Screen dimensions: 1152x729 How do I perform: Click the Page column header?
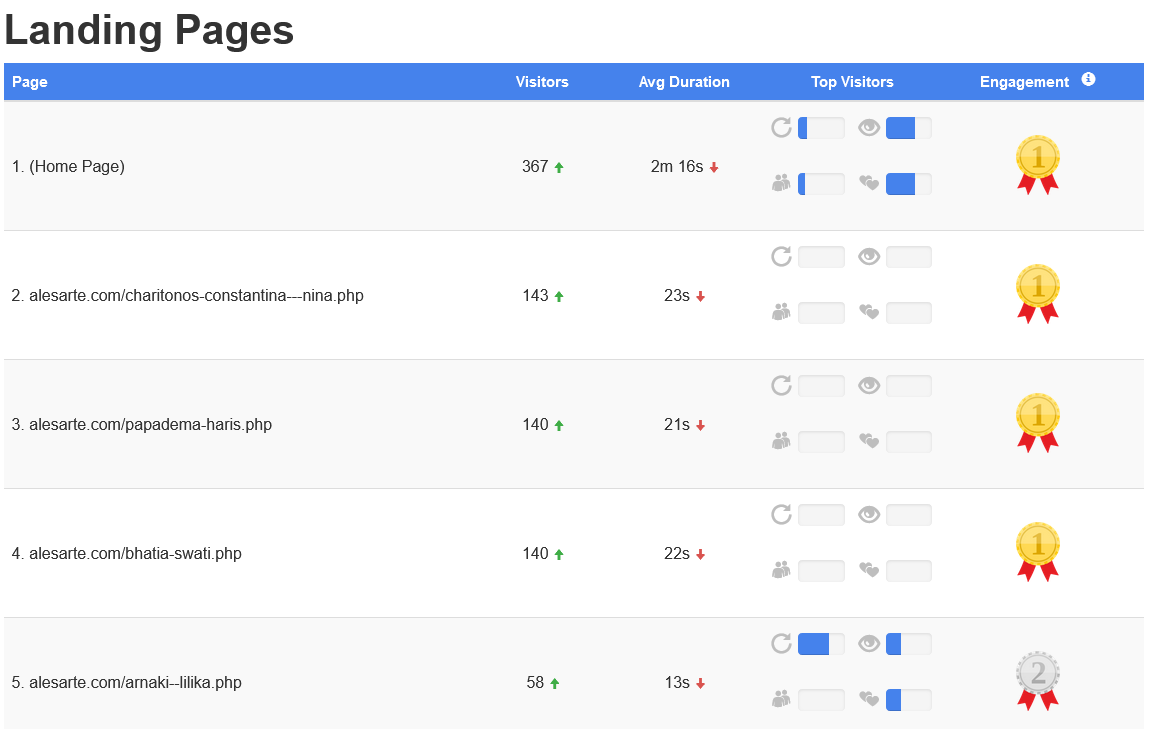pyautogui.click(x=30, y=82)
